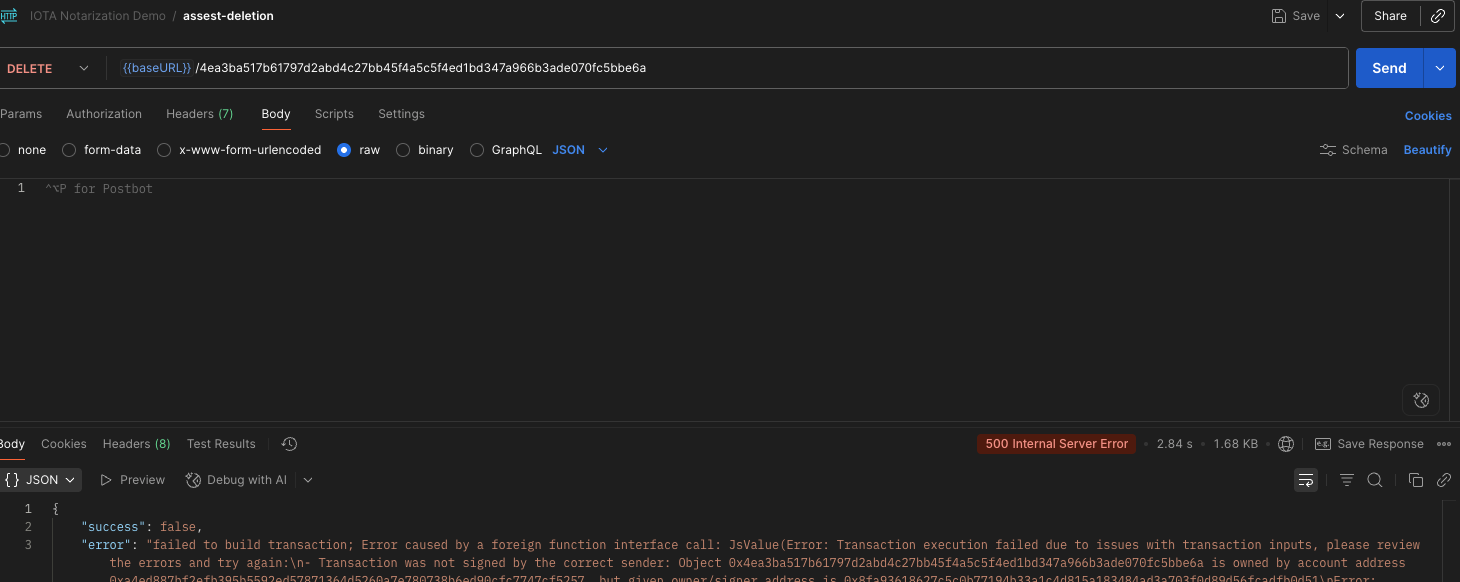Click the filter response icon
The height and width of the screenshot is (582, 1460).
[1347, 480]
